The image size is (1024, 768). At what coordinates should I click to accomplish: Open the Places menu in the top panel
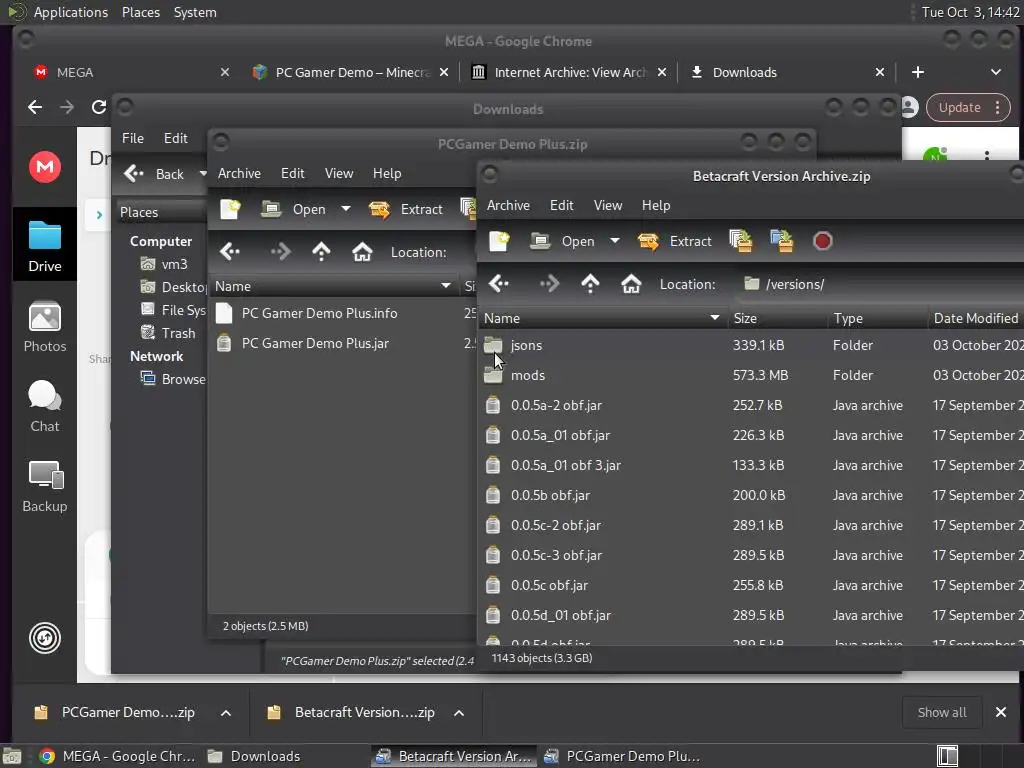pyautogui.click(x=141, y=12)
